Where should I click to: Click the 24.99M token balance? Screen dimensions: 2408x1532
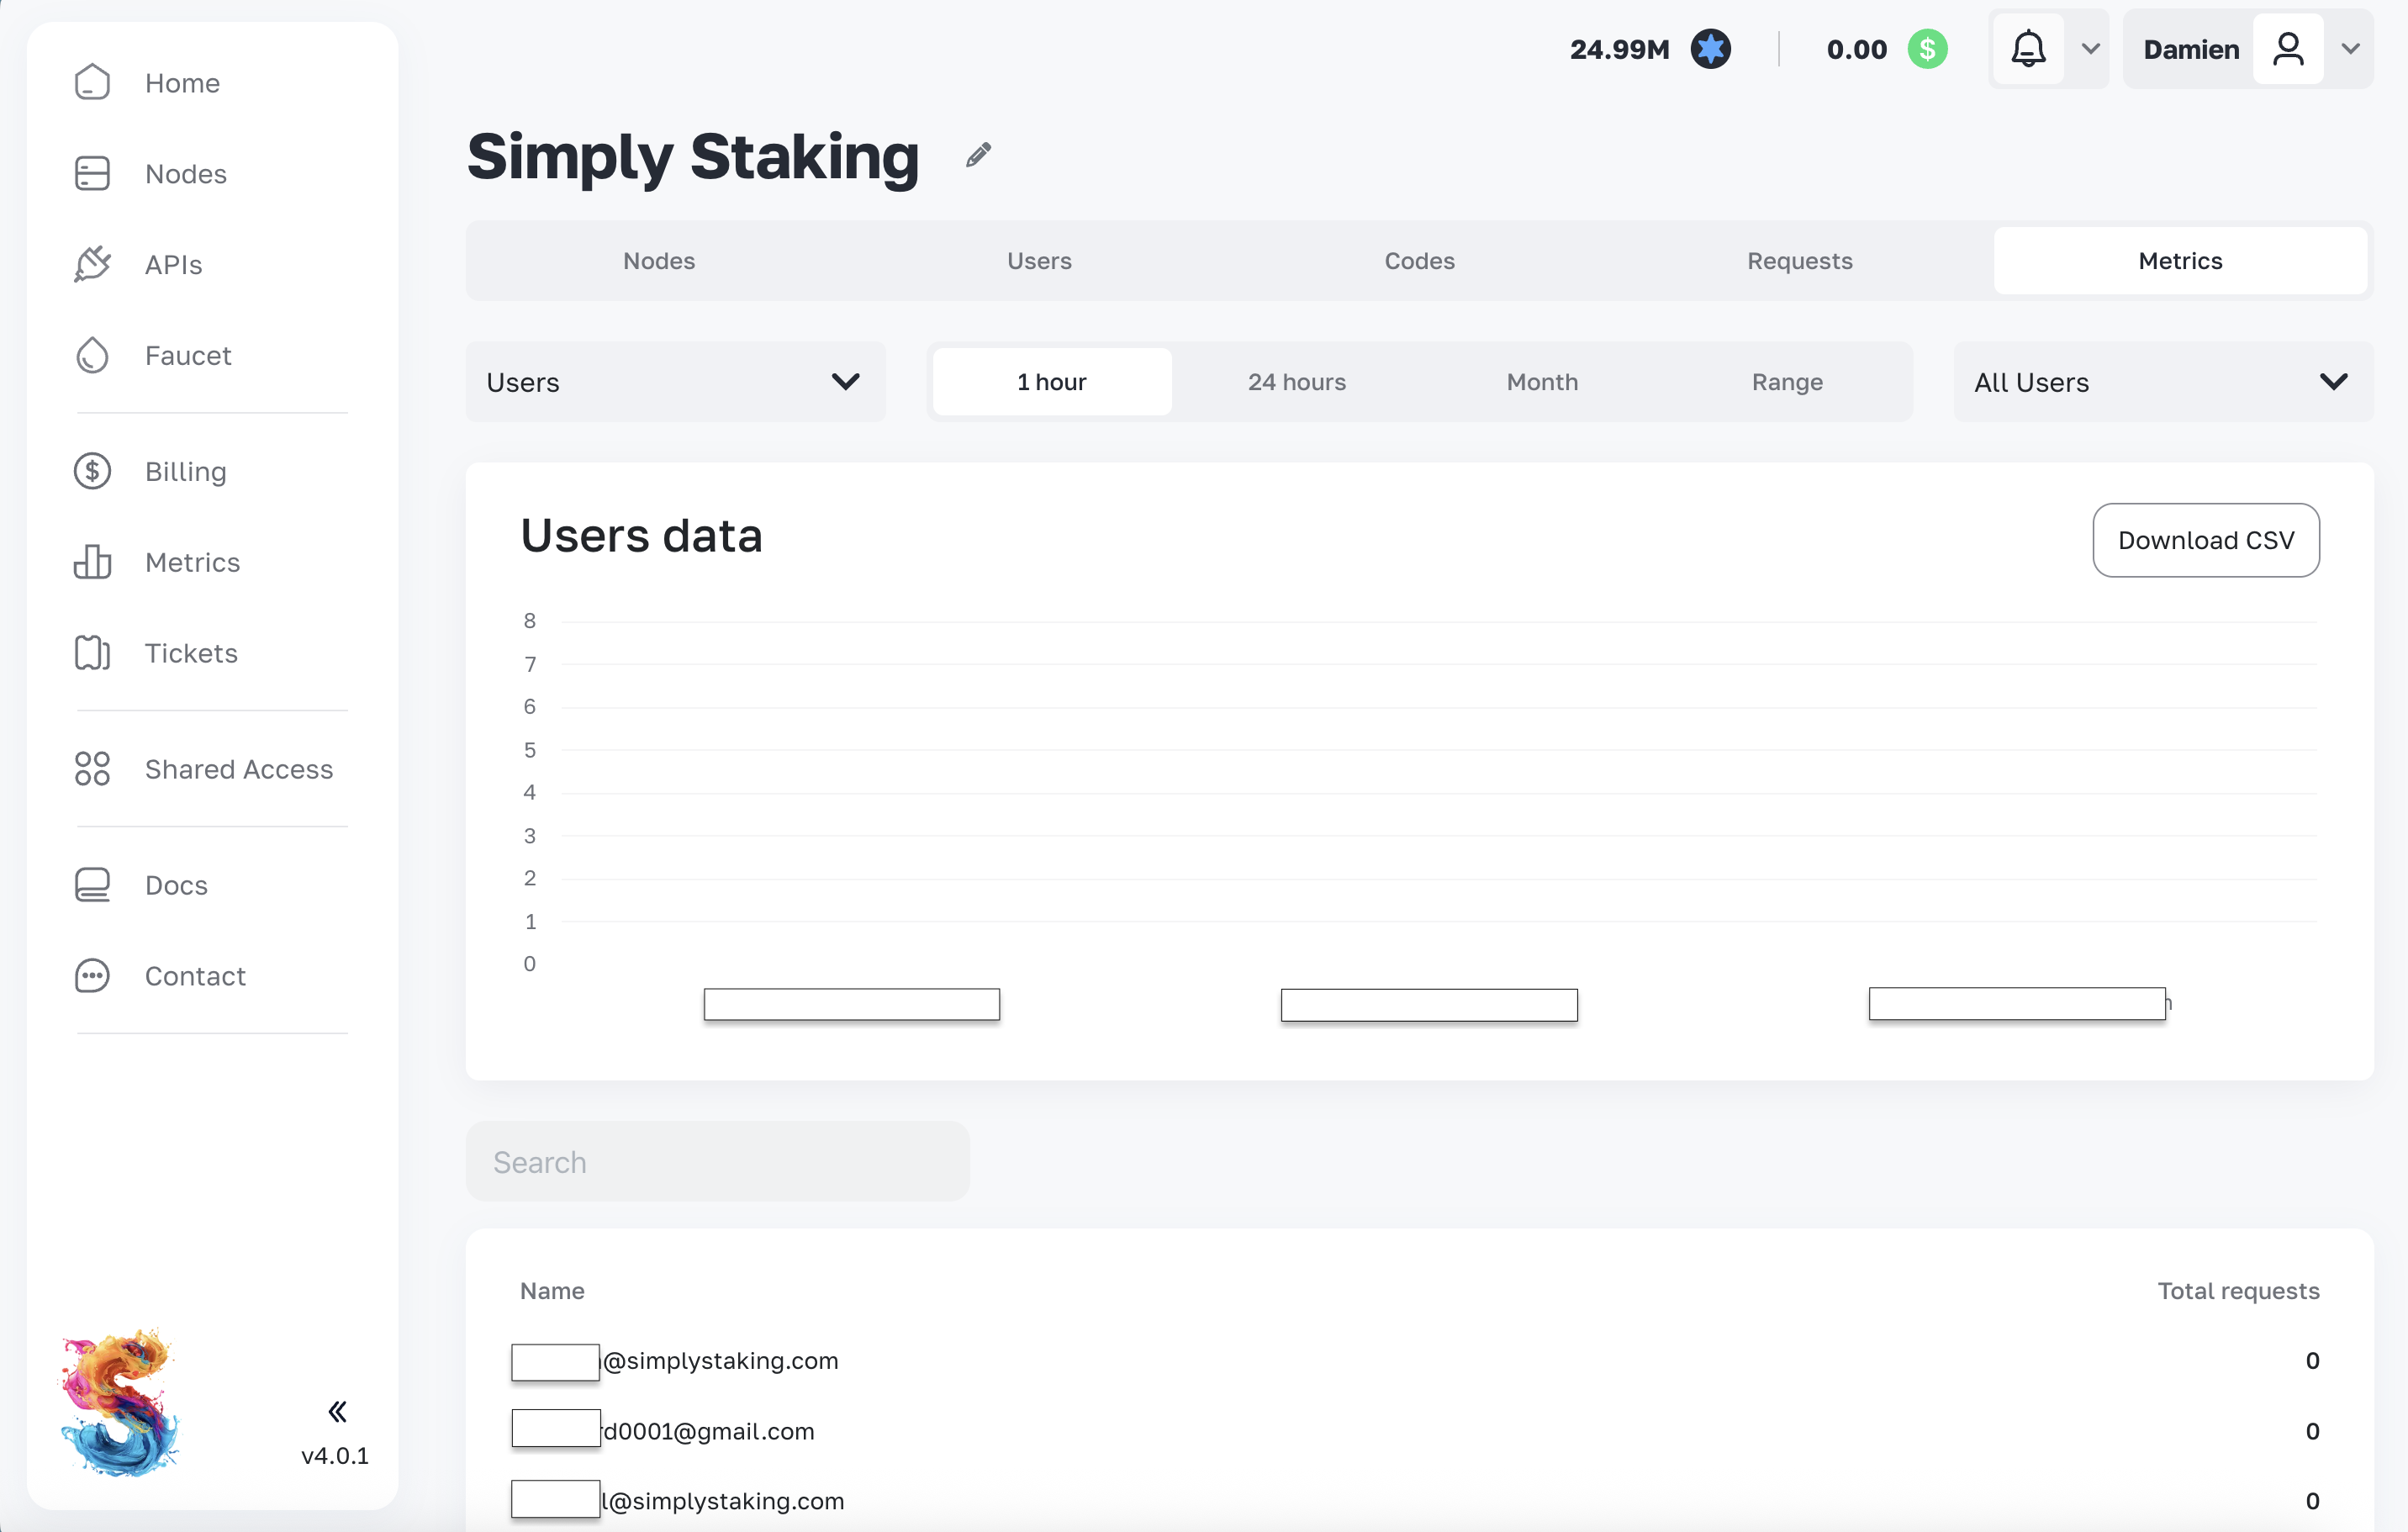[1620, 49]
